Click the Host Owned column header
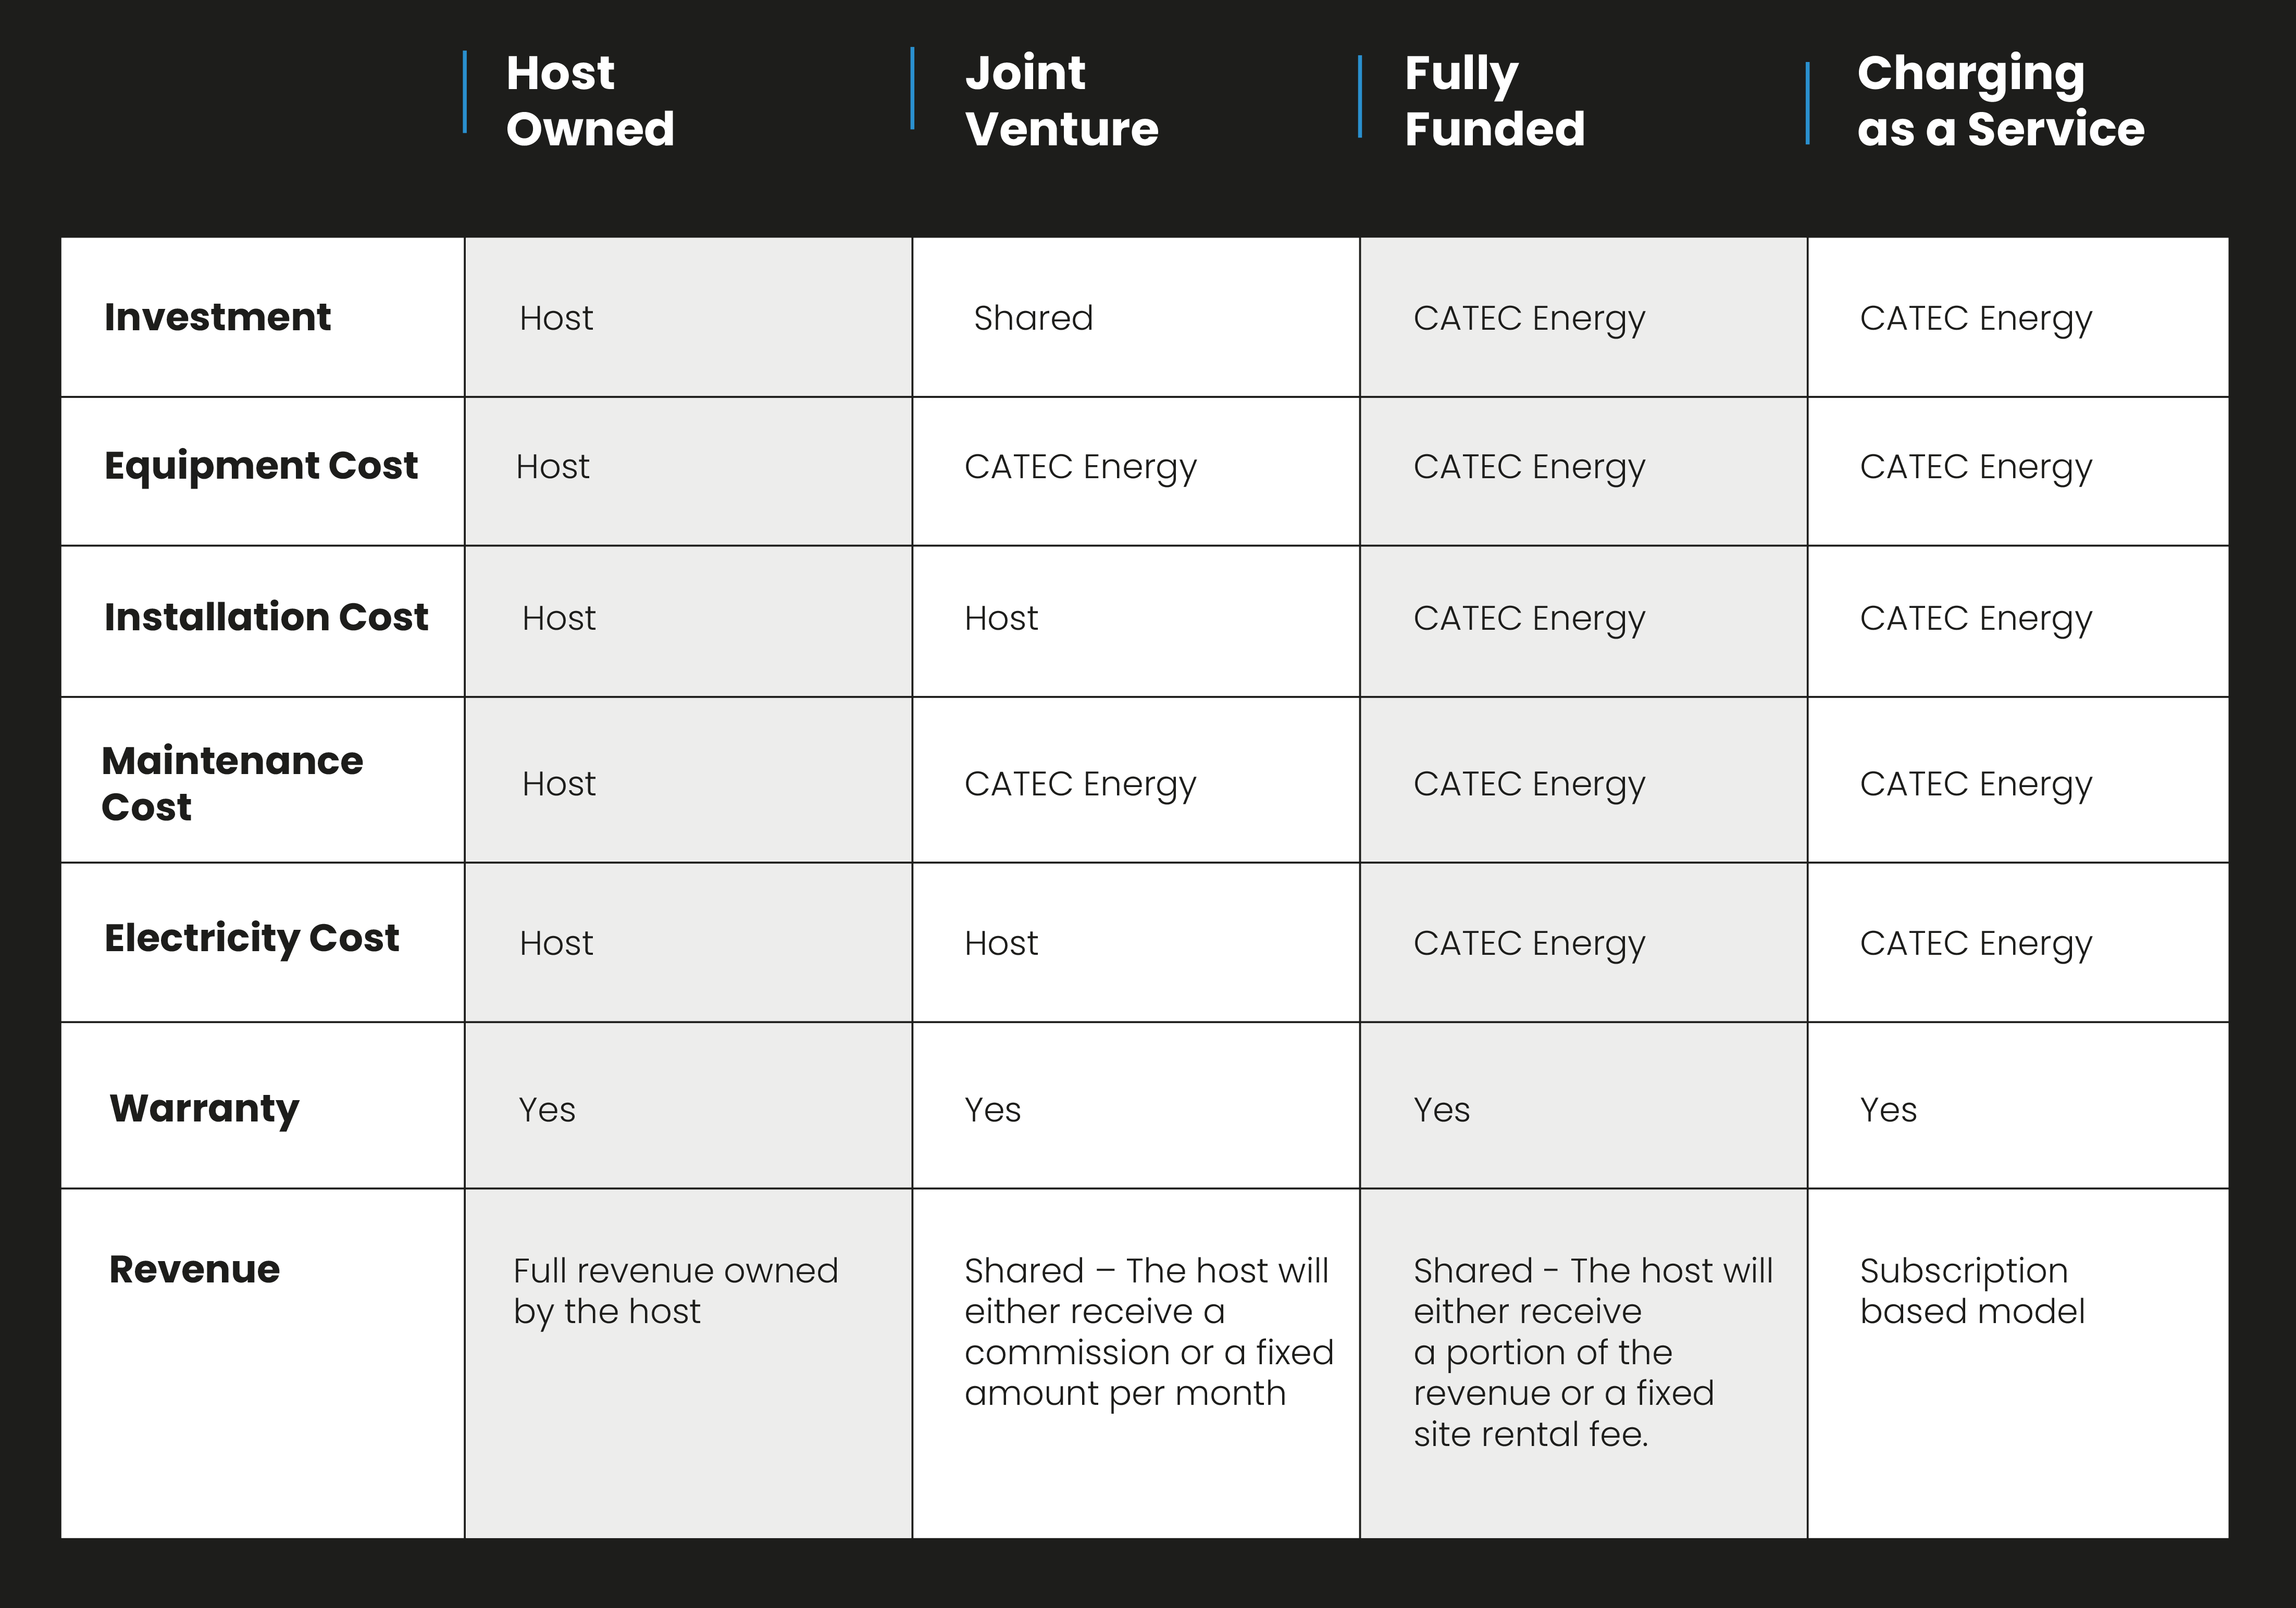2296x1608 pixels. (590, 101)
